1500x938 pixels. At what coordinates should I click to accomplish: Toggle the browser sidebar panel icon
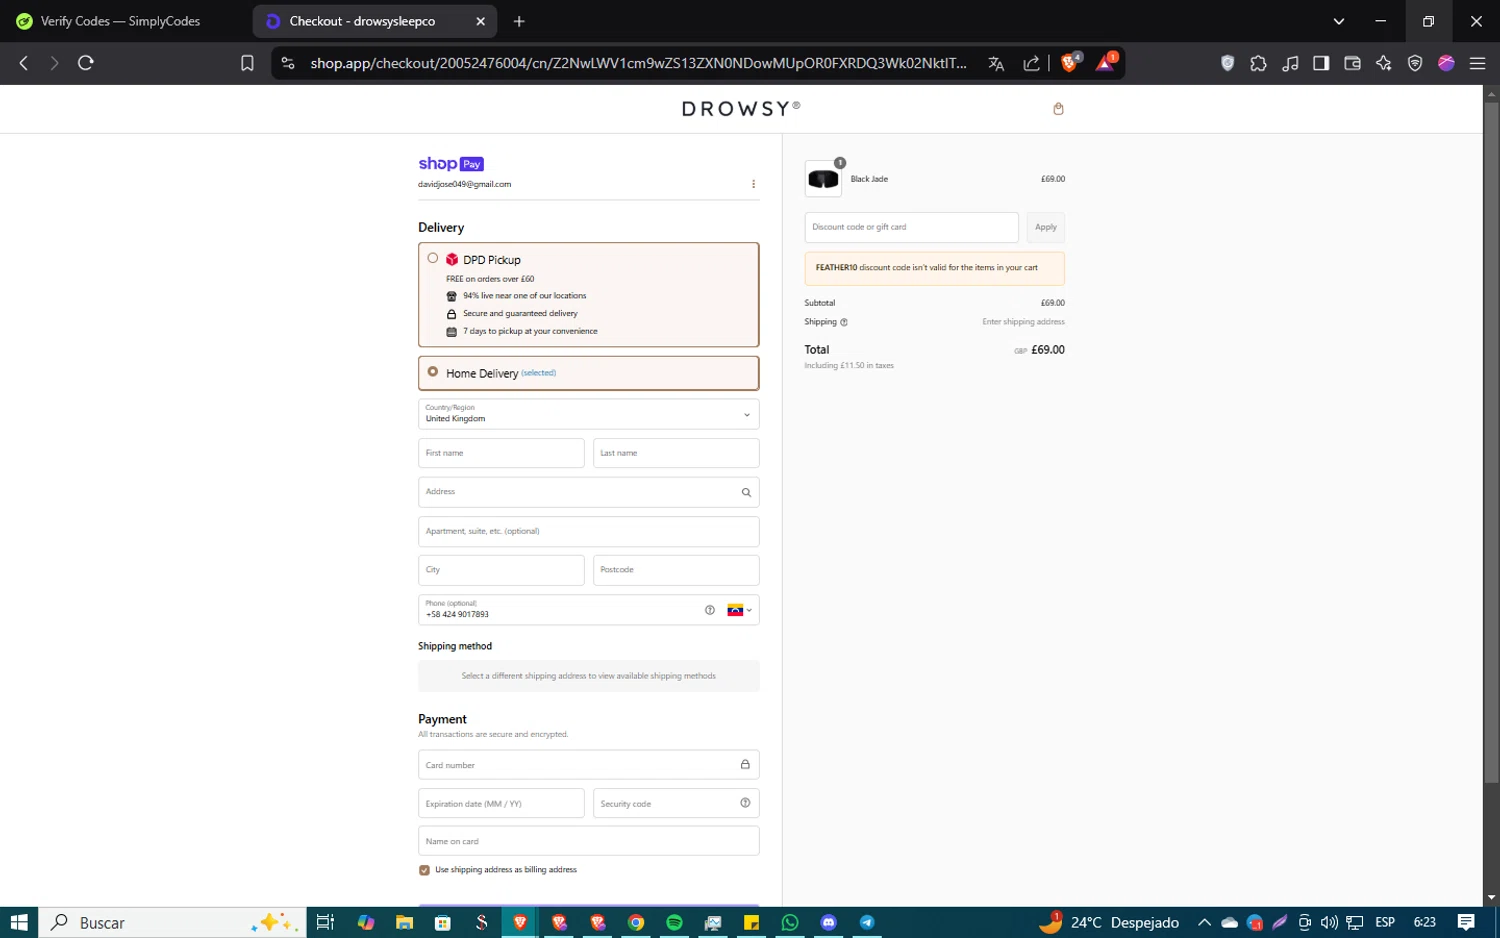[1321, 63]
